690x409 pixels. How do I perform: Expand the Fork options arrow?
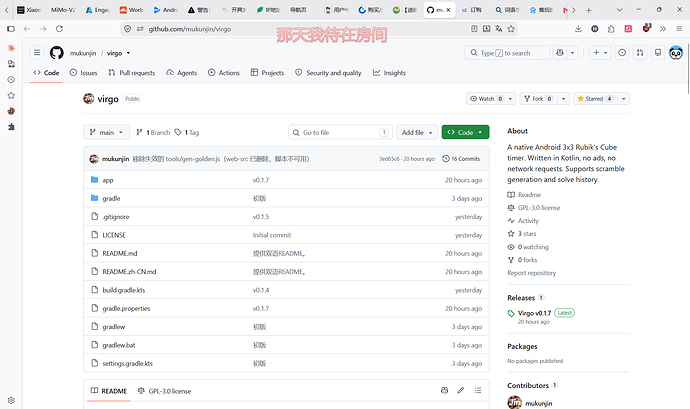563,99
